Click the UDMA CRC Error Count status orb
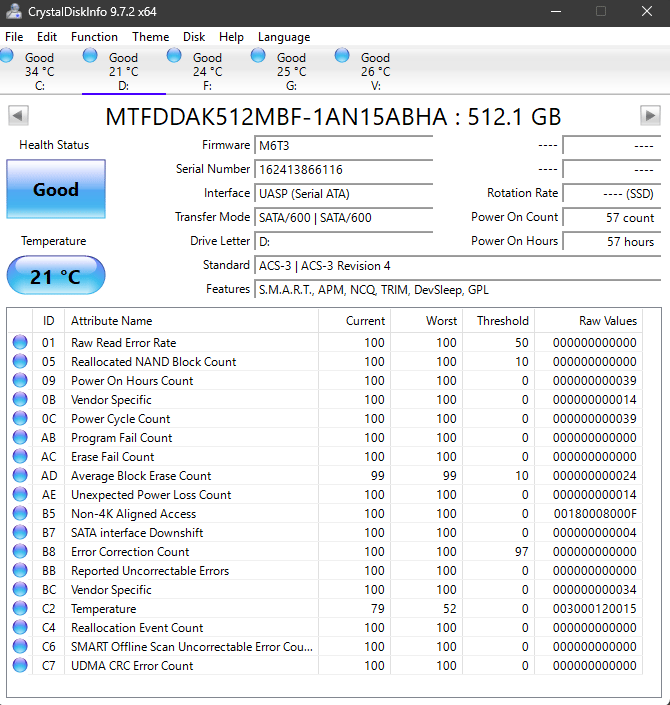This screenshot has width=670, height=705. (x=20, y=665)
